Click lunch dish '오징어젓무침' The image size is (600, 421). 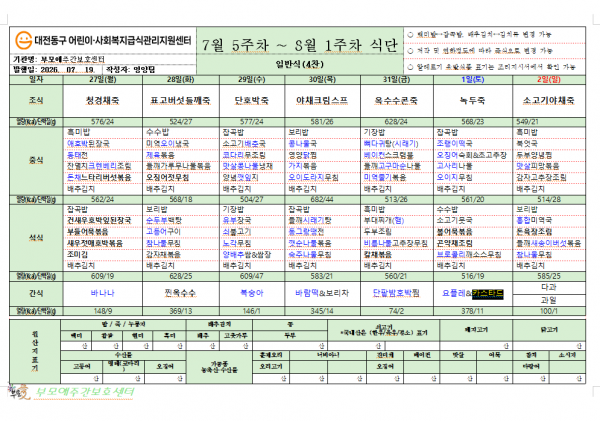(x=168, y=178)
